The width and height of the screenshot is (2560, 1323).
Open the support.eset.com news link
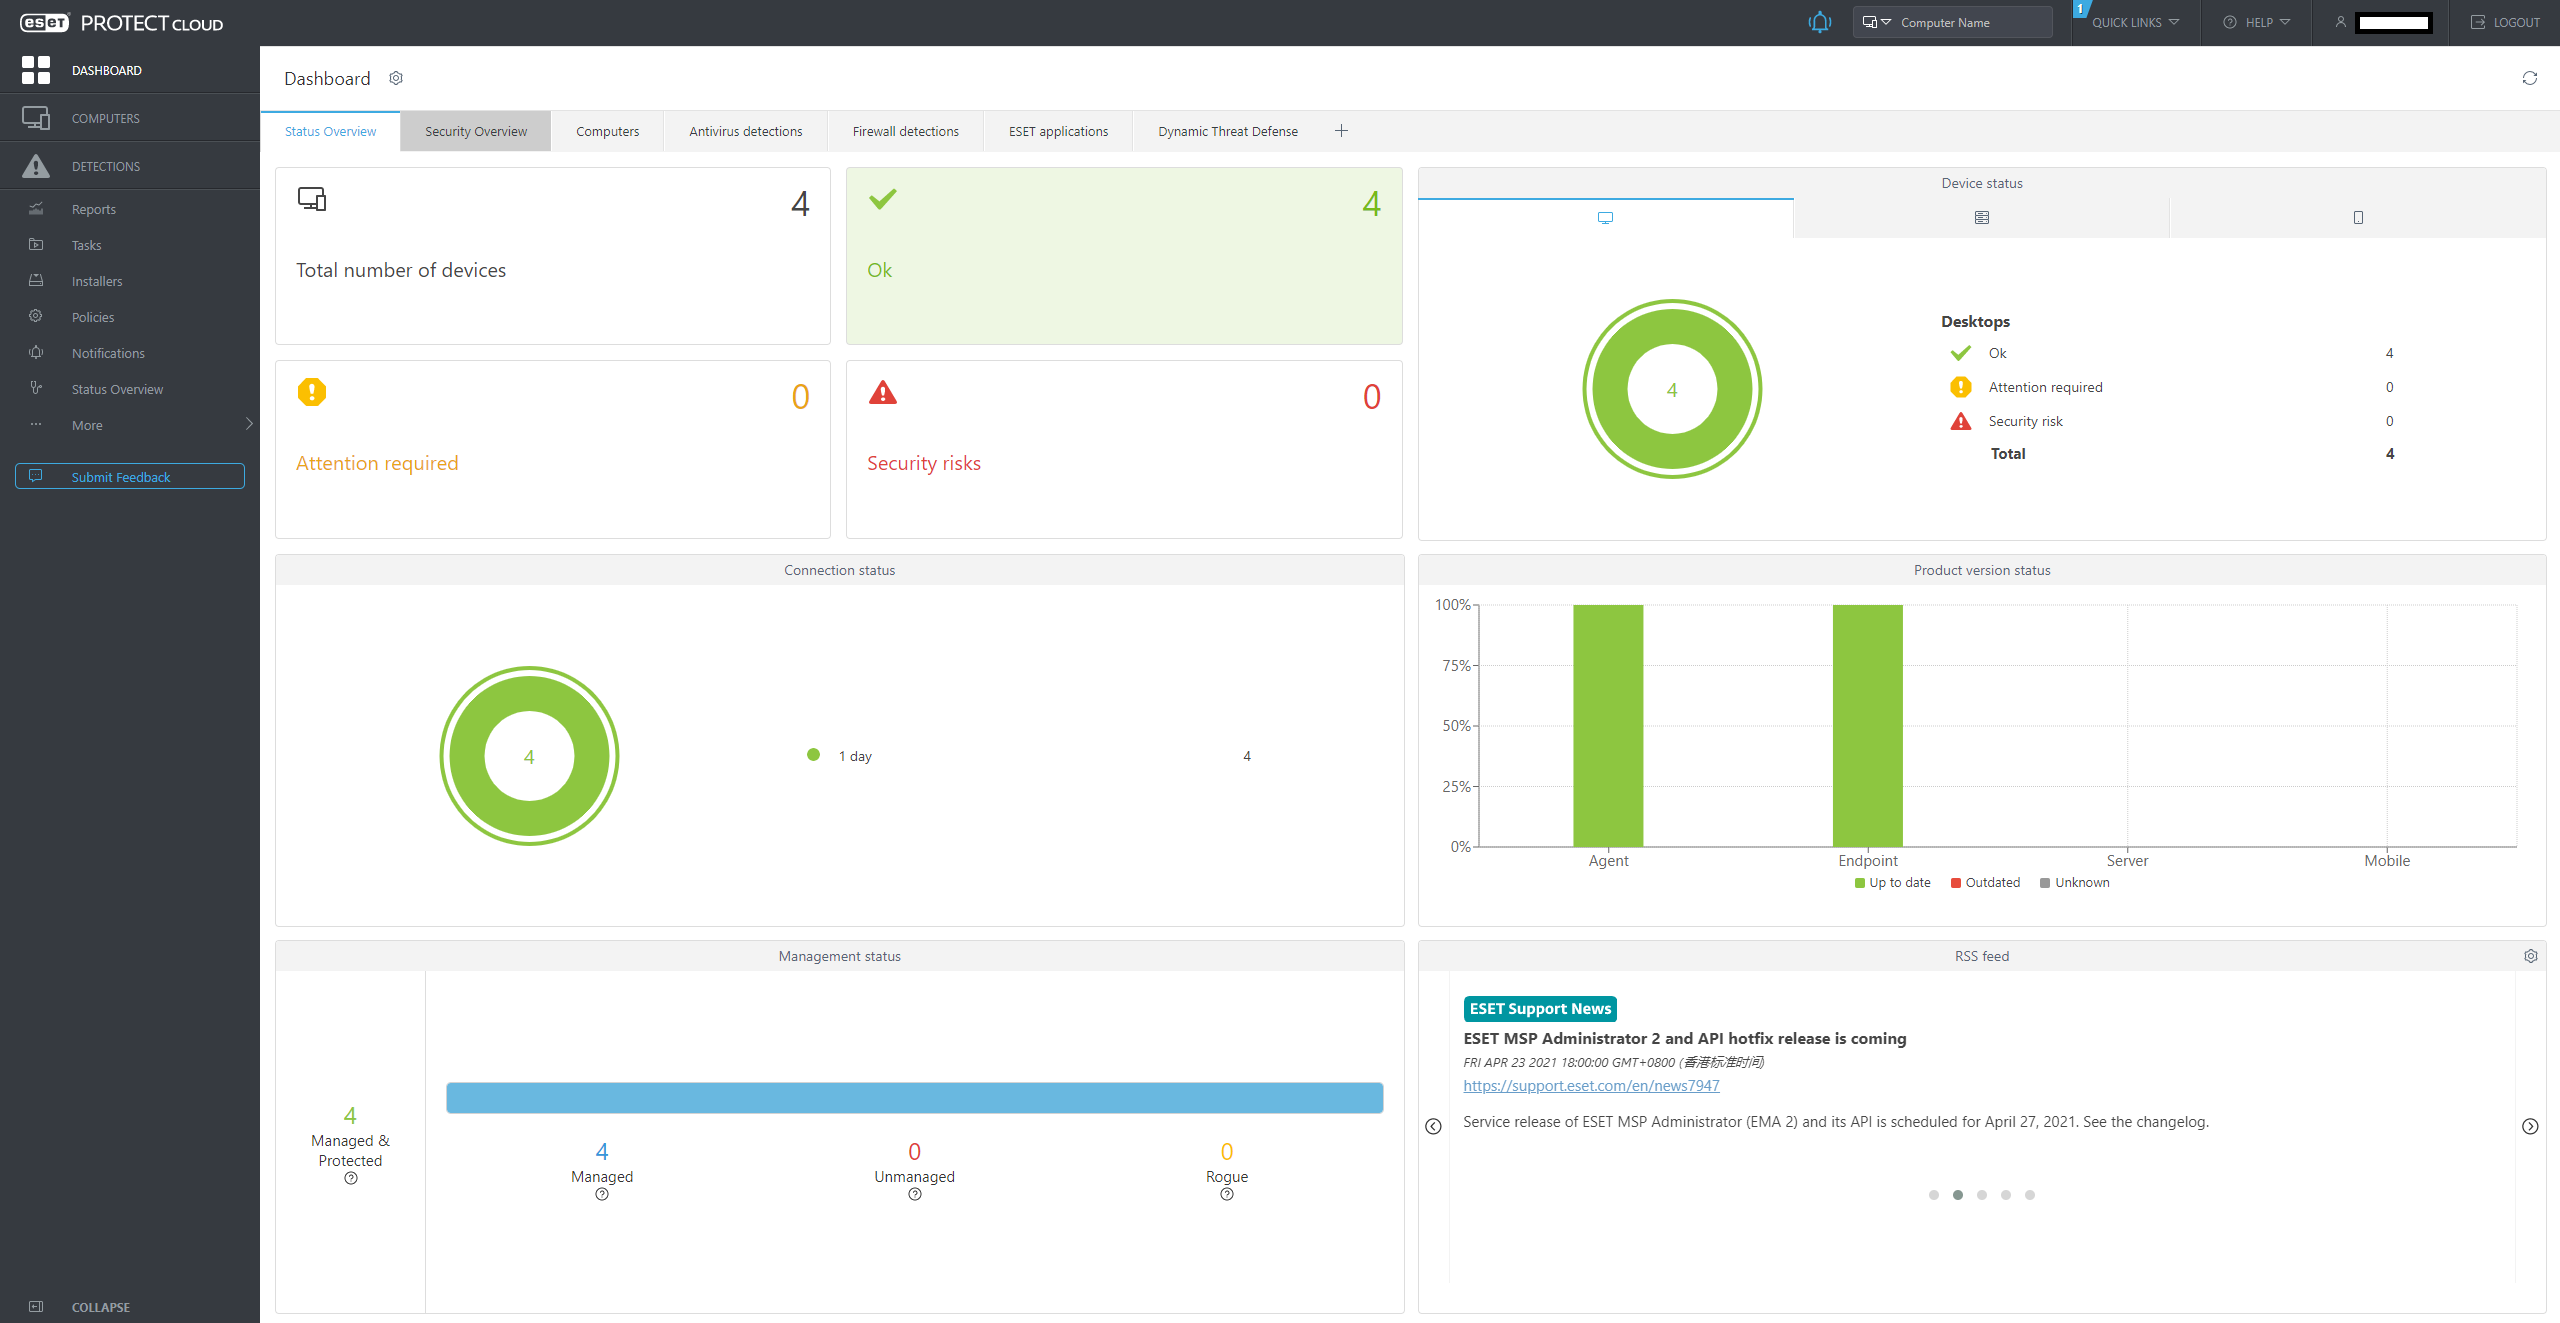tap(1591, 1085)
